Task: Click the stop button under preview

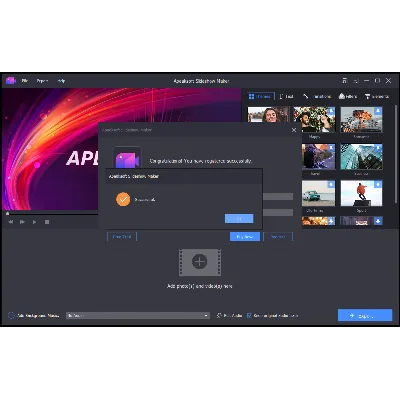Action: [47, 222]
